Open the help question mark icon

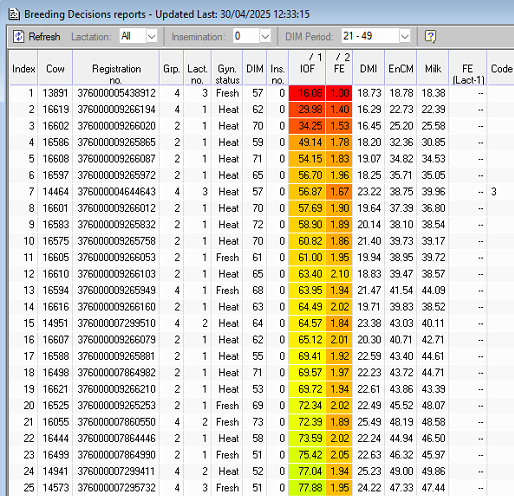point(430,36)
